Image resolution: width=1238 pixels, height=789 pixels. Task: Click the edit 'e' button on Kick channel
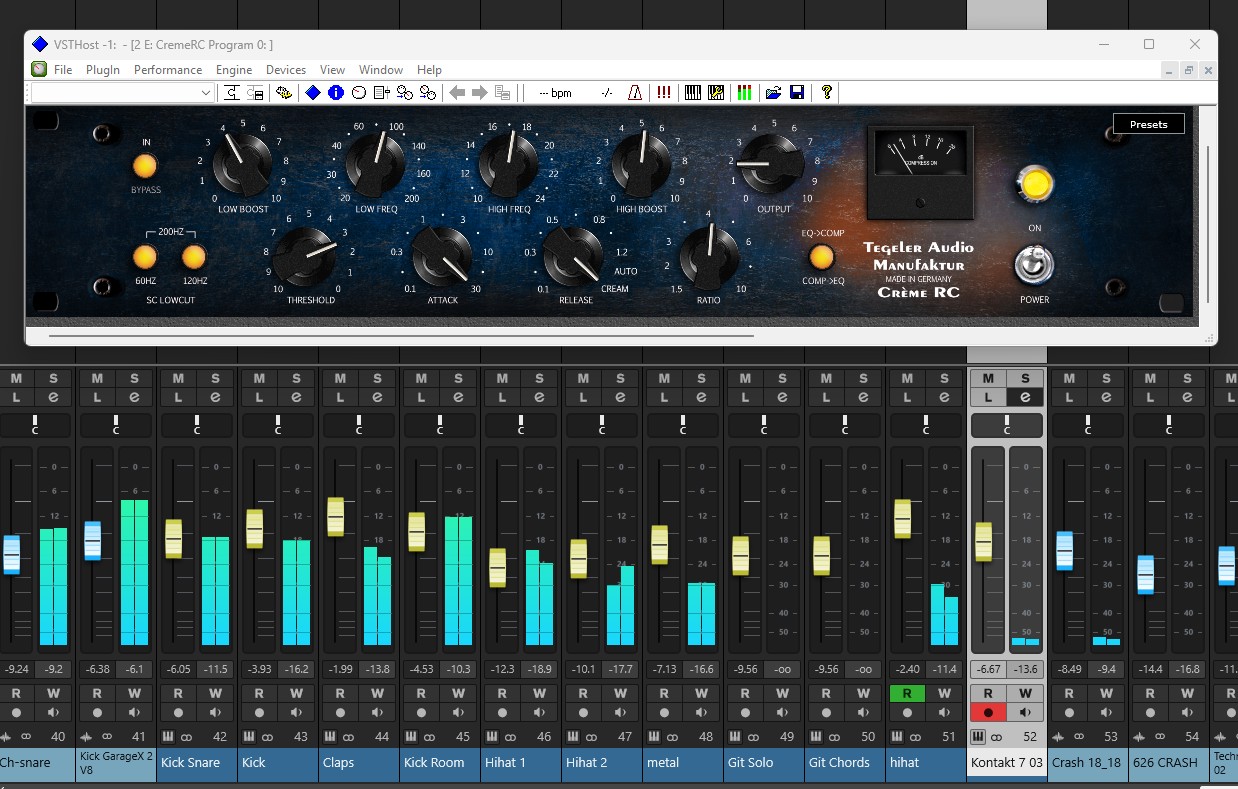click(297, 397)
